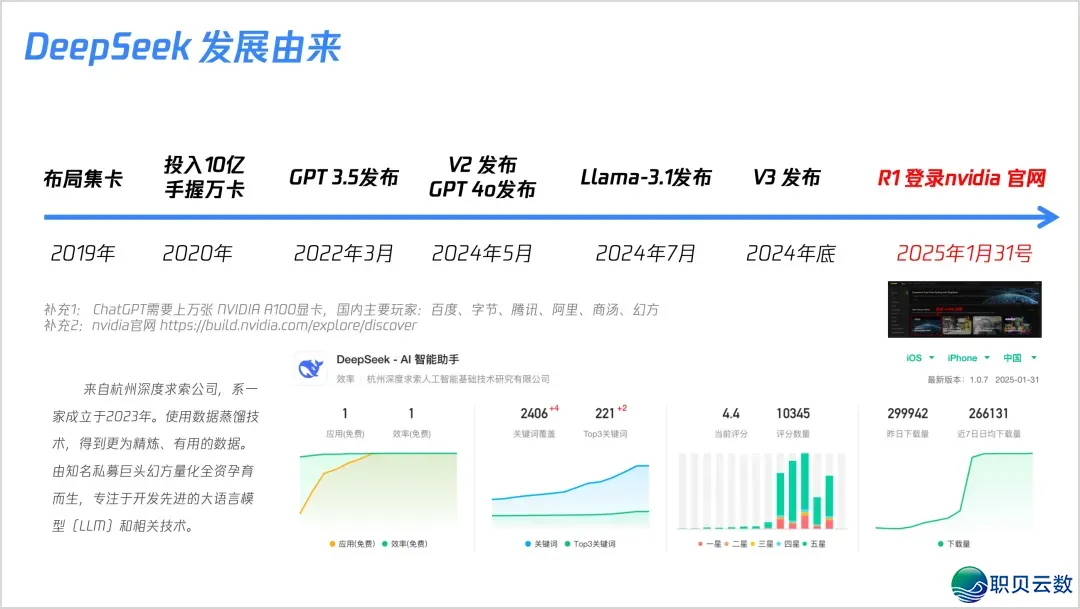1080x609 pixels.
Task: Toggle the 五星 rating legend entry
Action: [814, 544]
